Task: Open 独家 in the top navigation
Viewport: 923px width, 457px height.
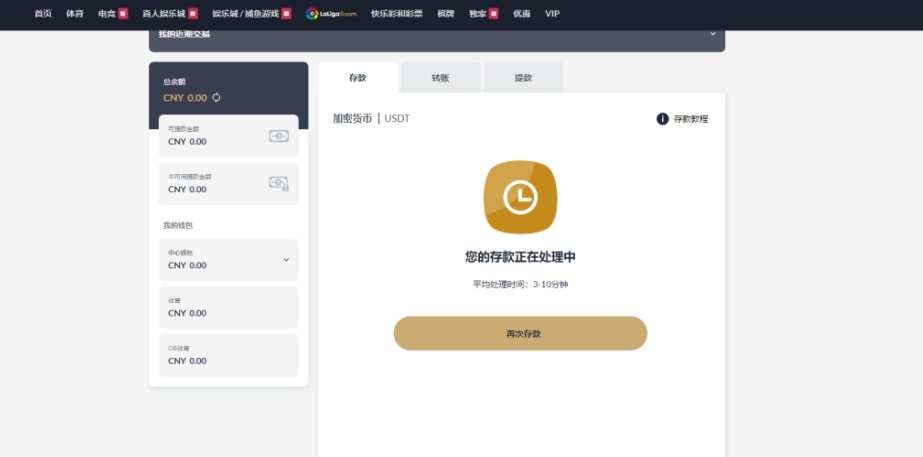Action: tap(477, 14)
